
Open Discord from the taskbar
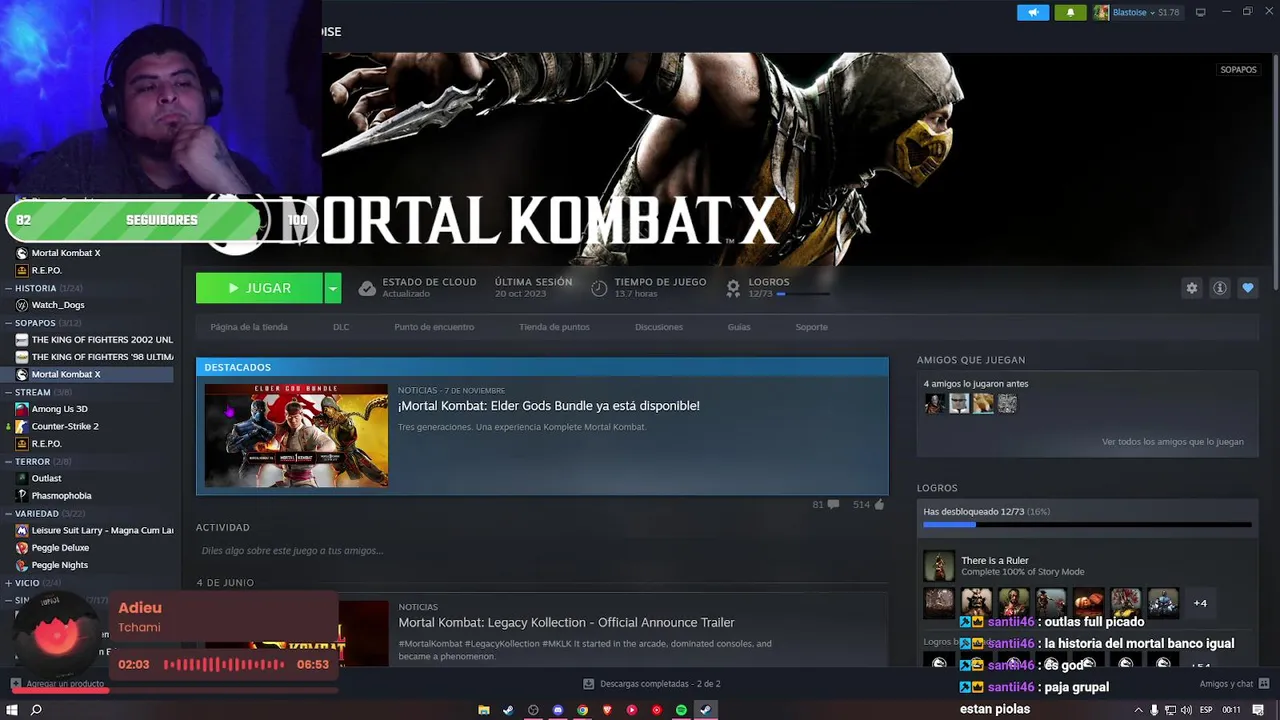tap(558, 710)
